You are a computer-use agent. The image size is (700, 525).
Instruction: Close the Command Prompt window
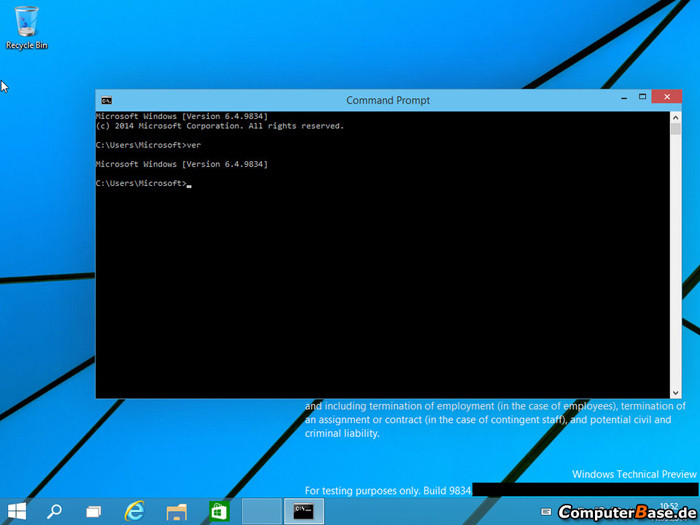(x=665, y=99)
